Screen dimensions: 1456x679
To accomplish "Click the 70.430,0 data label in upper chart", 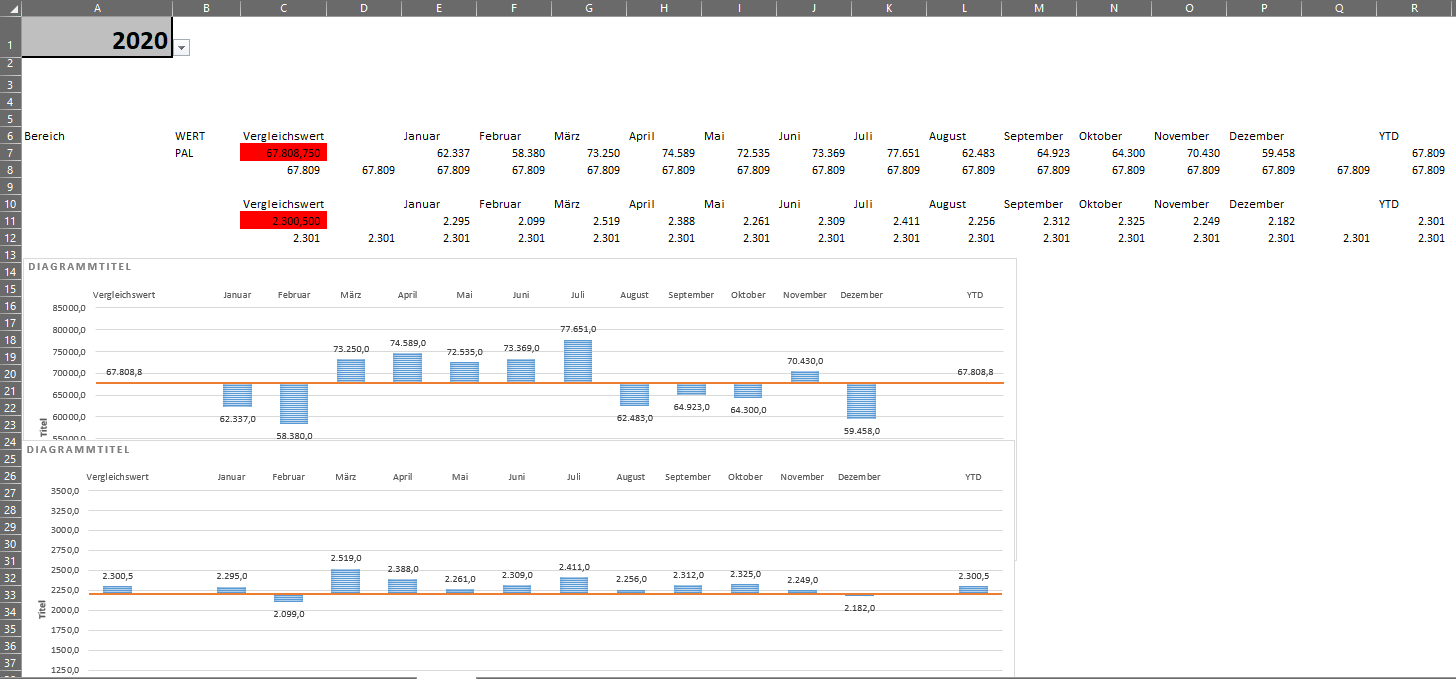I will tap(805, 361).
